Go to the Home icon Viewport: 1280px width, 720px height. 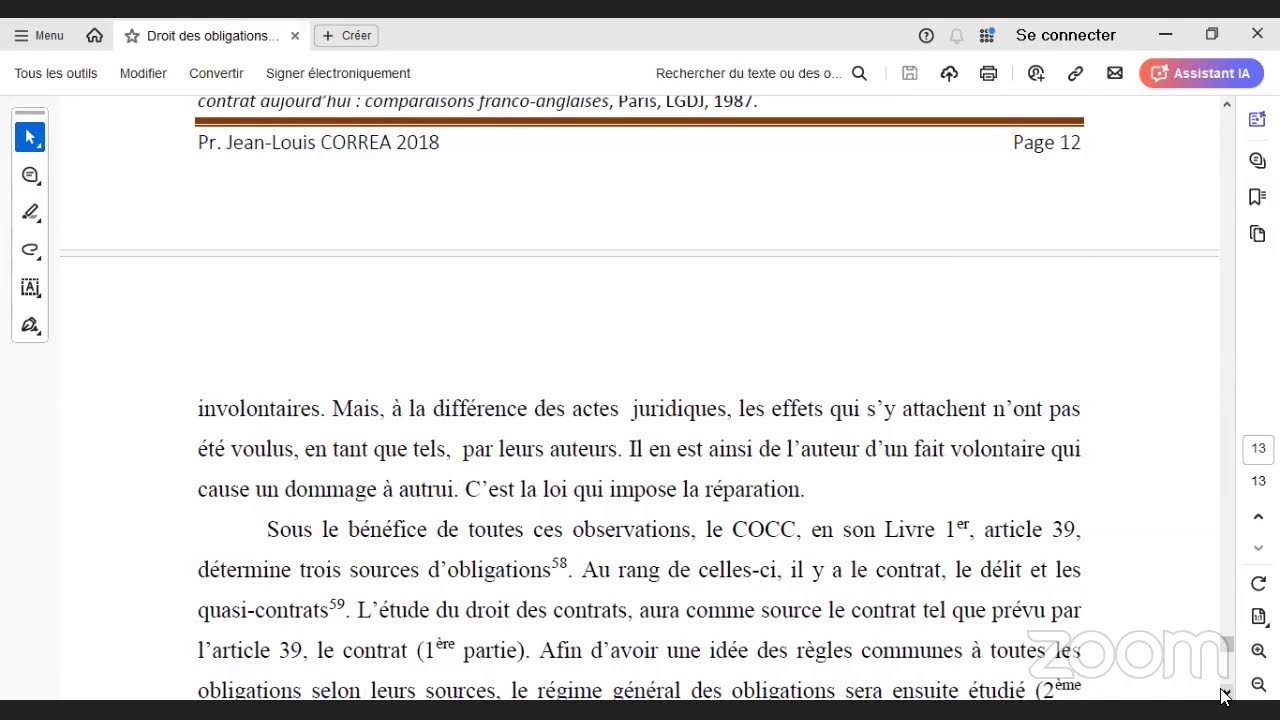94,35
